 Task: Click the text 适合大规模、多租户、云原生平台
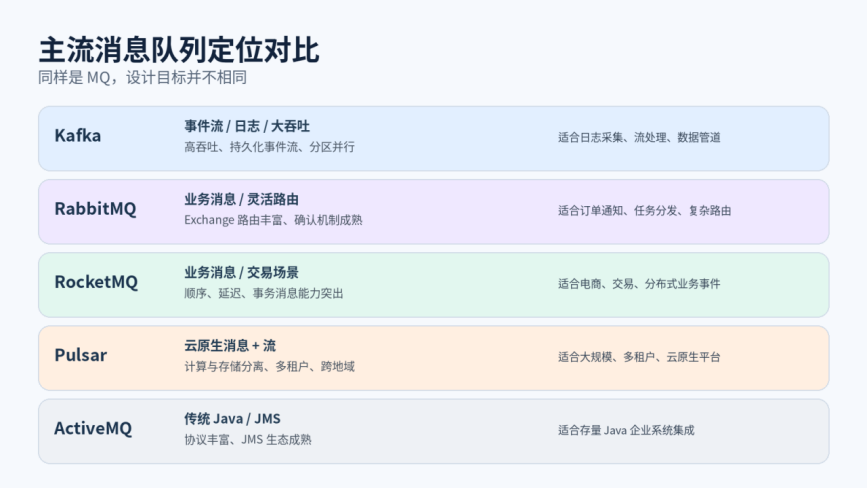[639, 357]
